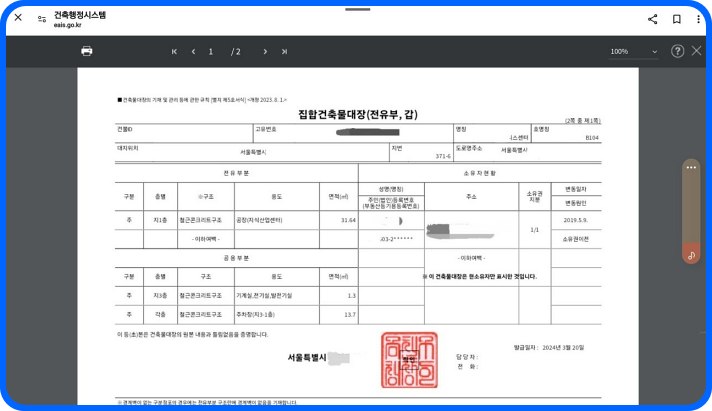Image resolution: width=712 pixels, height=411 pixels.
Task: Select the 지3층 floor cell
Action: 160,295
